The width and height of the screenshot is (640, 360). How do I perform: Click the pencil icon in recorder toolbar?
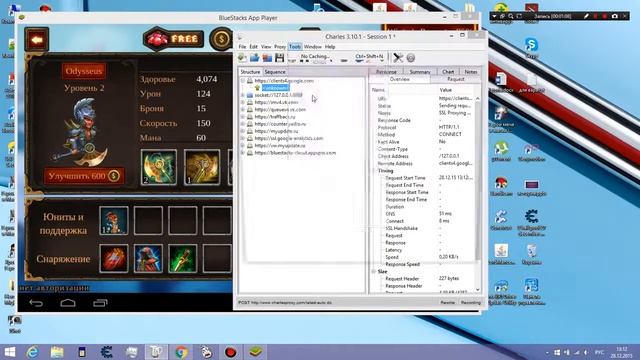[x=586, y=16]
